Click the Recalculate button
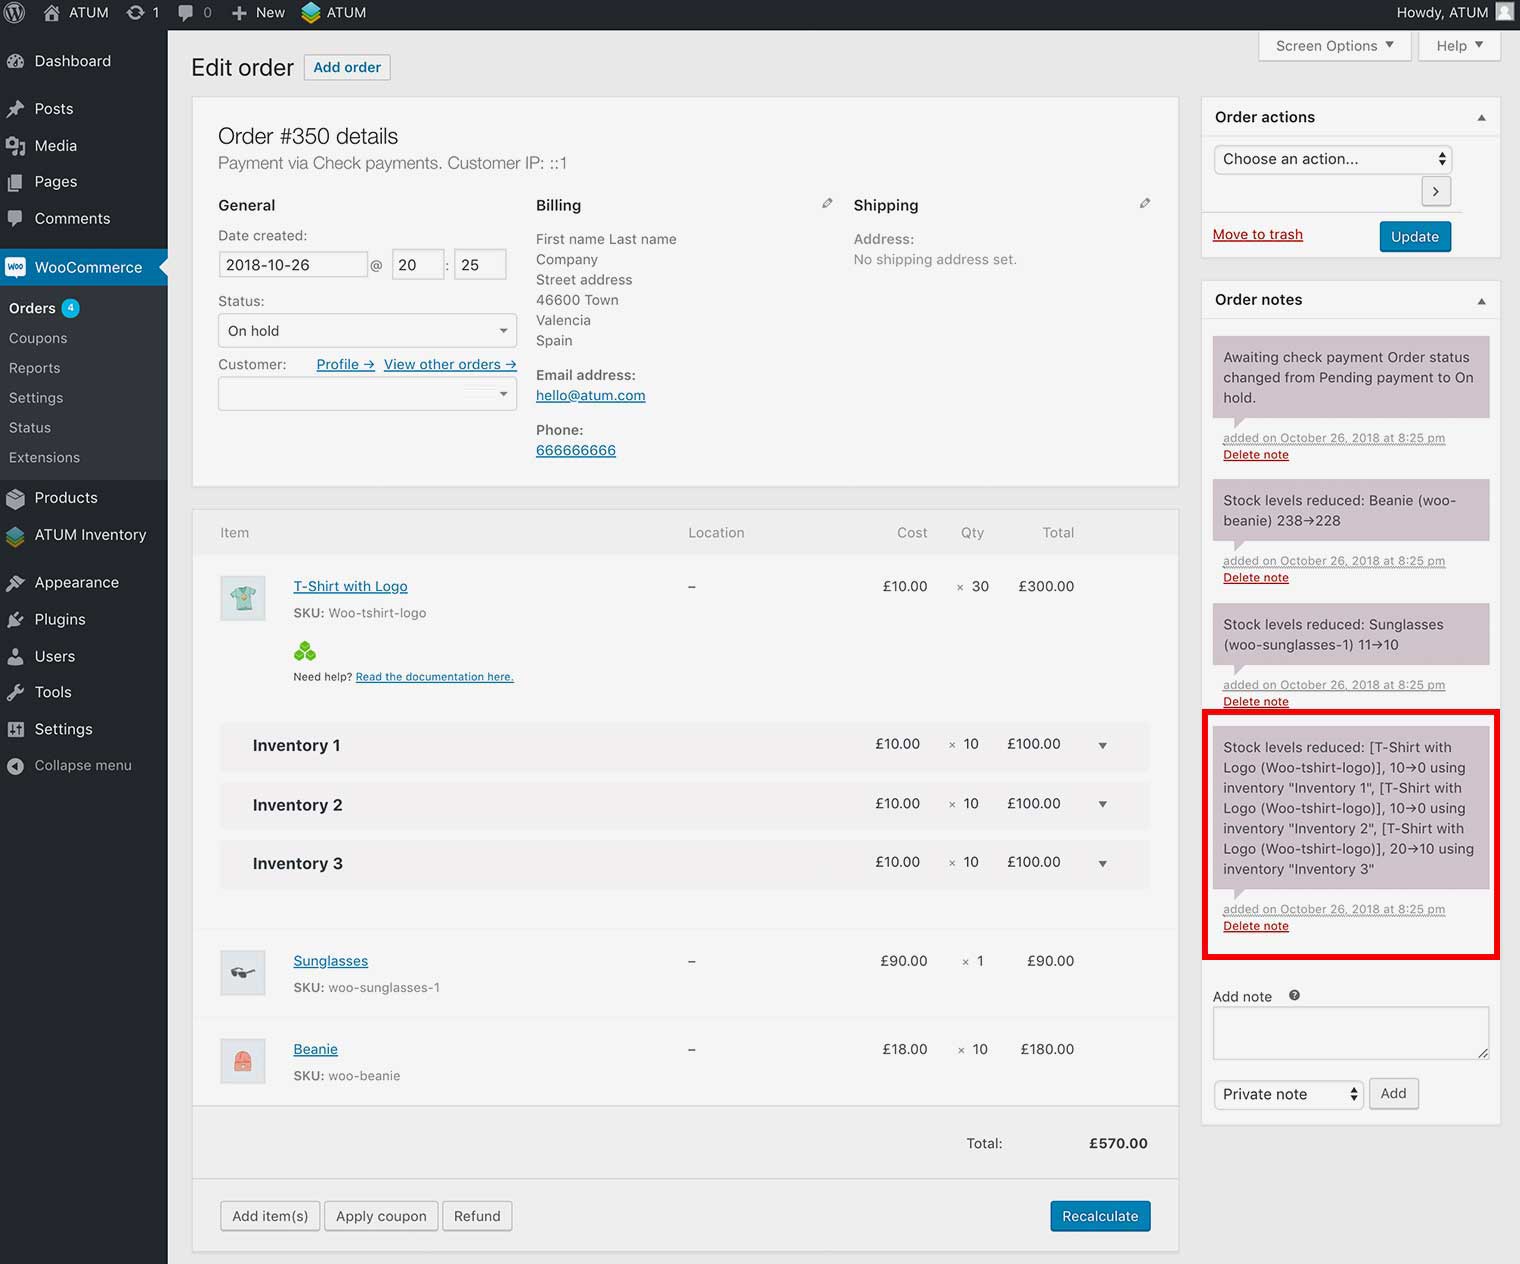This screenshot has height=1264, width=1520. pyautogui.click(x=1099, y=1216)
